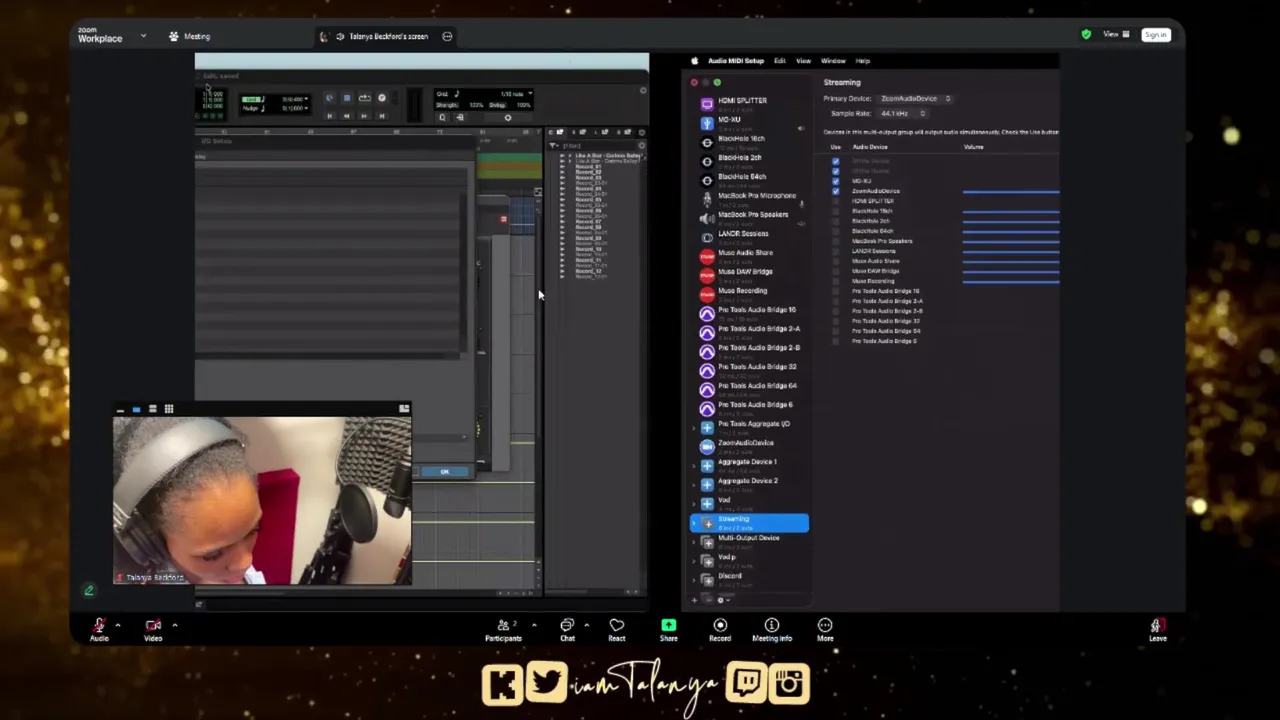
Task: Expand Multi-Output Device
Action: pyautogui.click(x=695, y=542)
